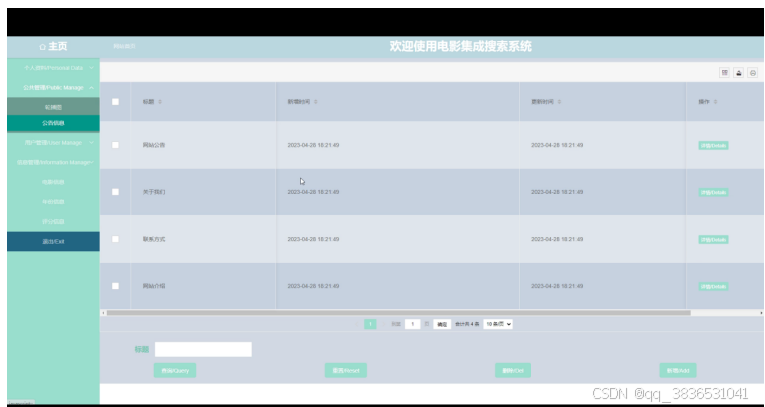Open 轮播图 in the sidebar
Screen dimensions: 765x407
pyautogui.click(x=53, y=107)
